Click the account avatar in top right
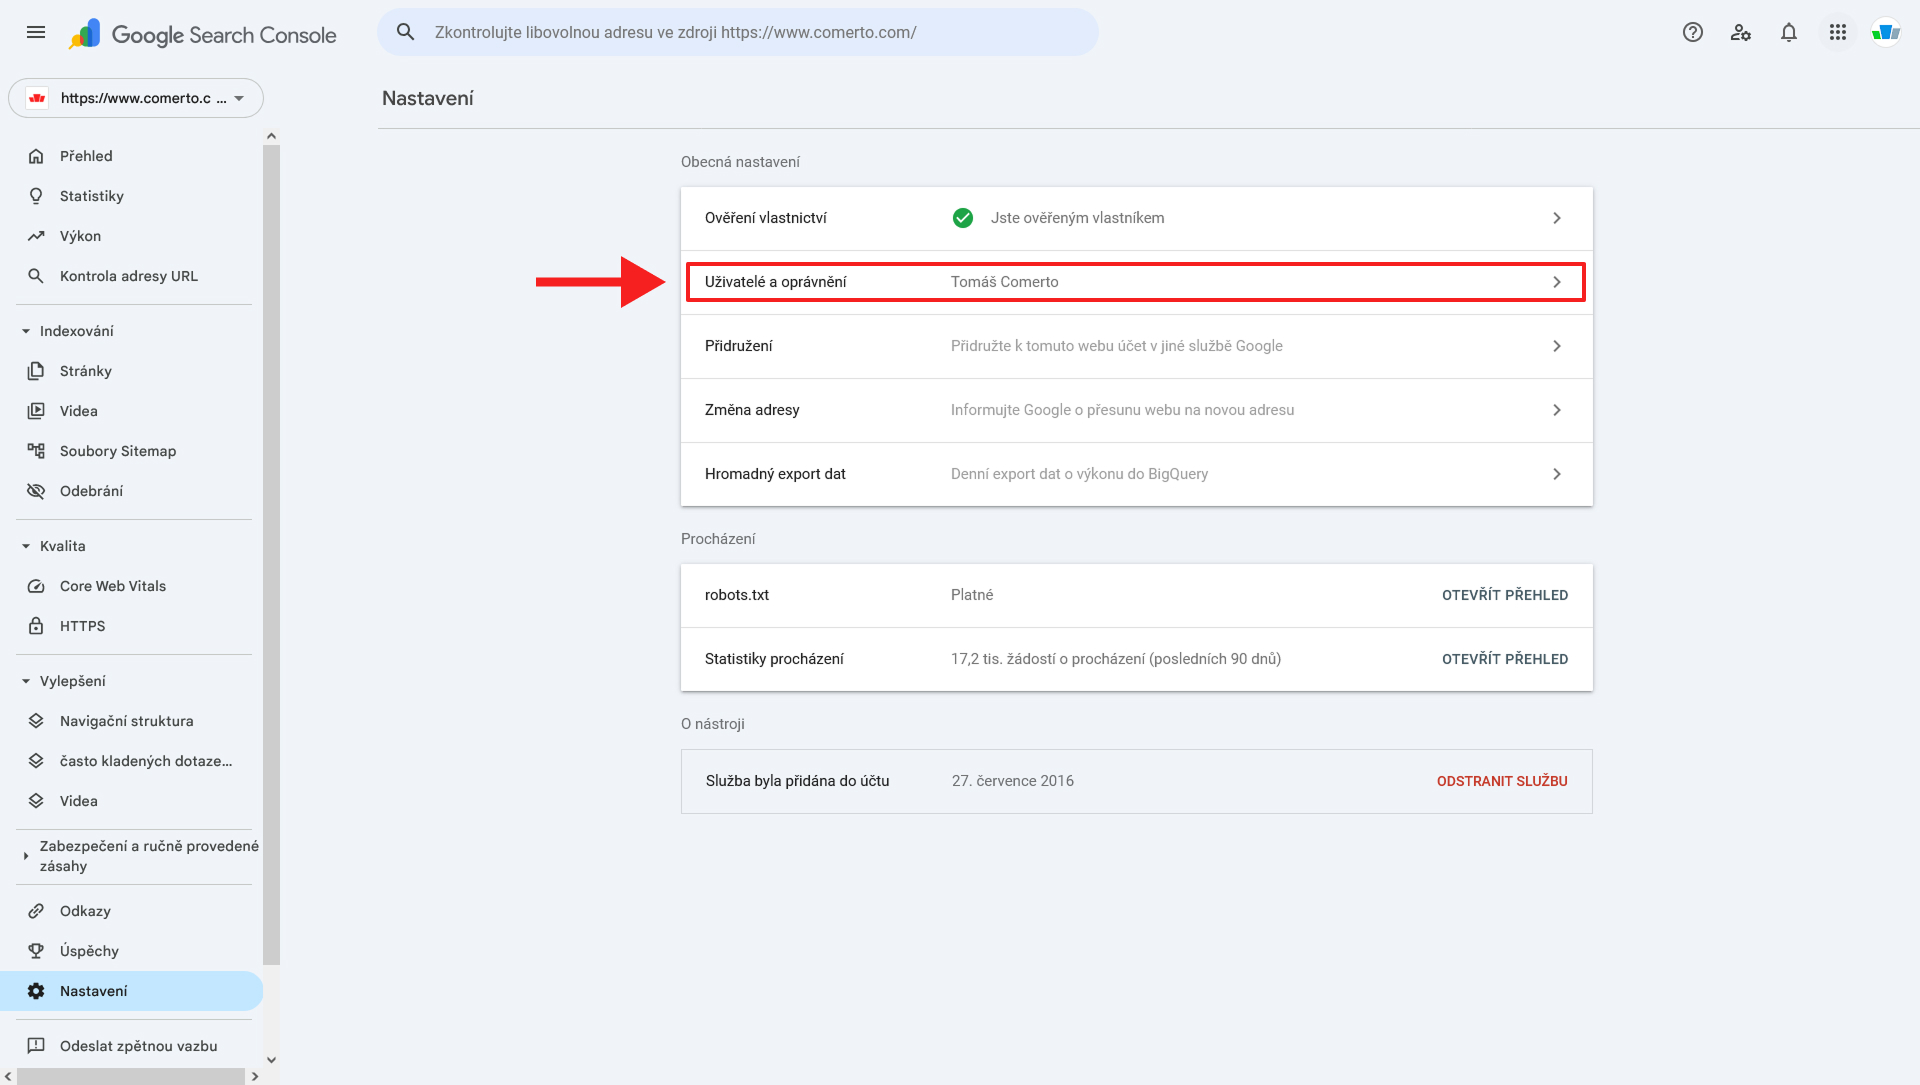The height and width of the screenshot is (1085, 1920). [1885, 32]
